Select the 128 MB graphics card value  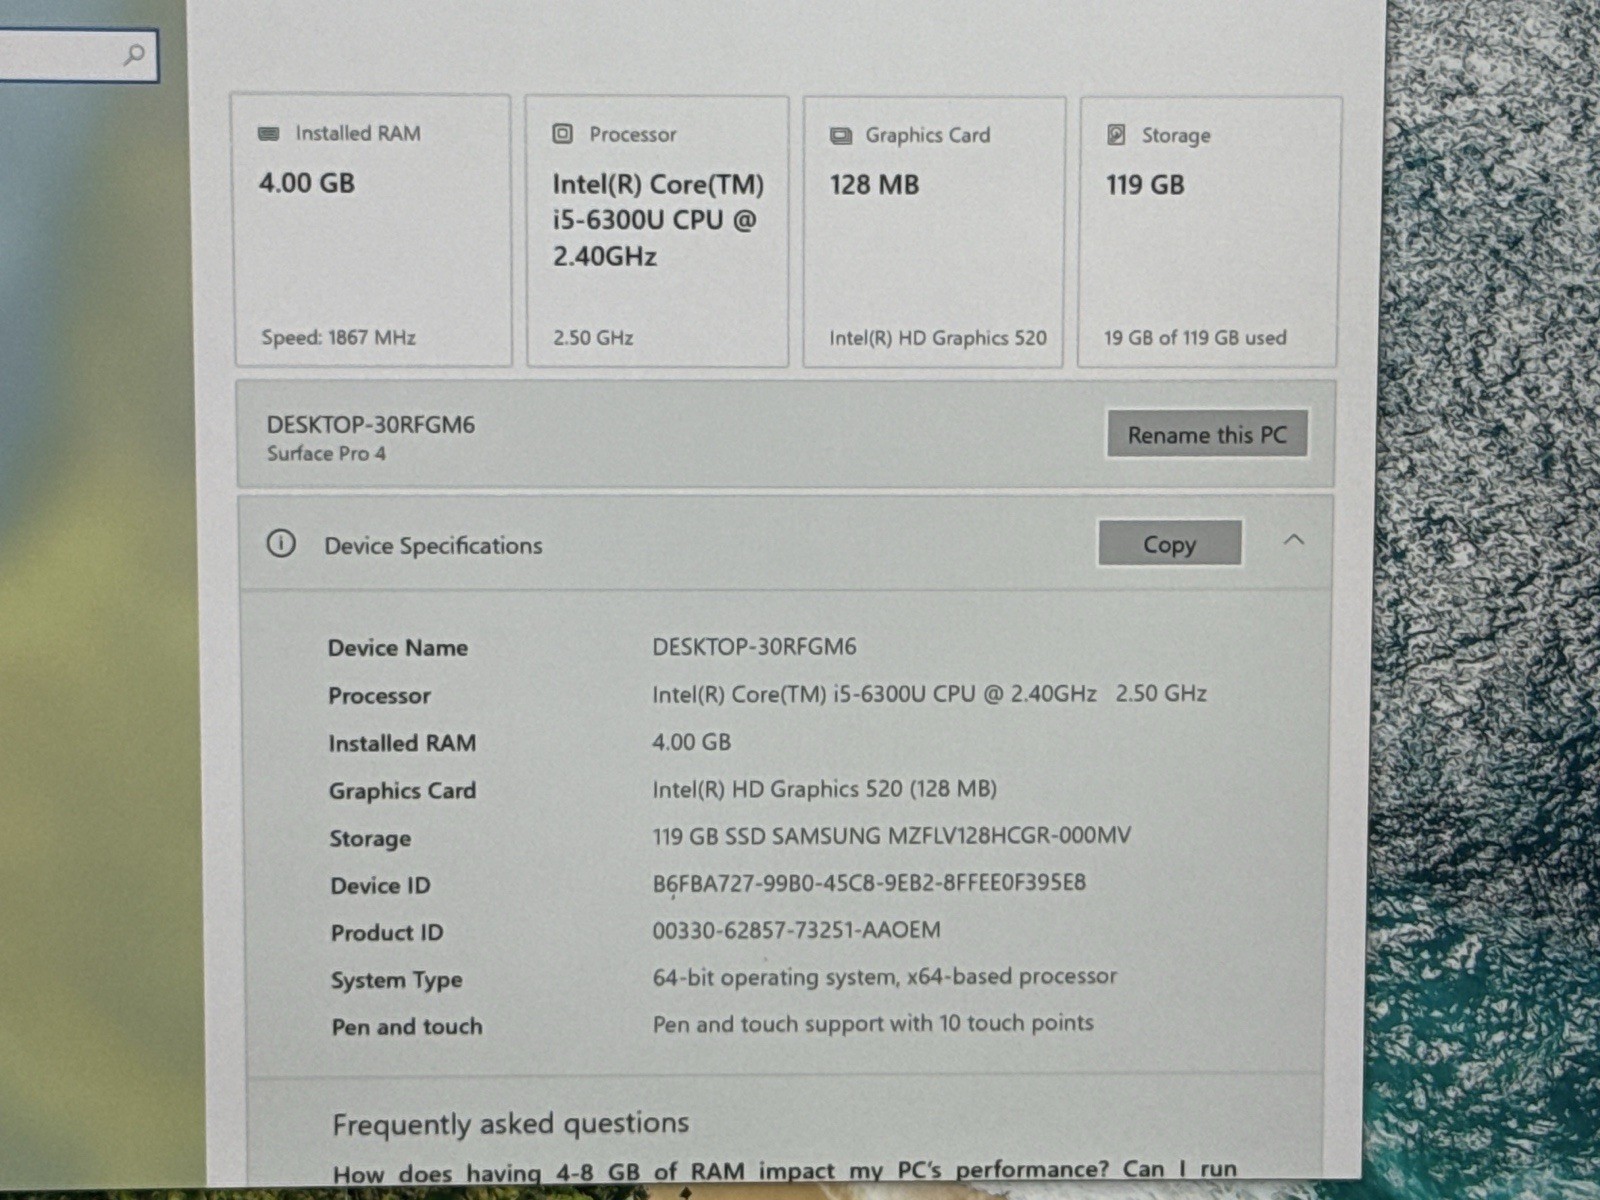[874, 185]
